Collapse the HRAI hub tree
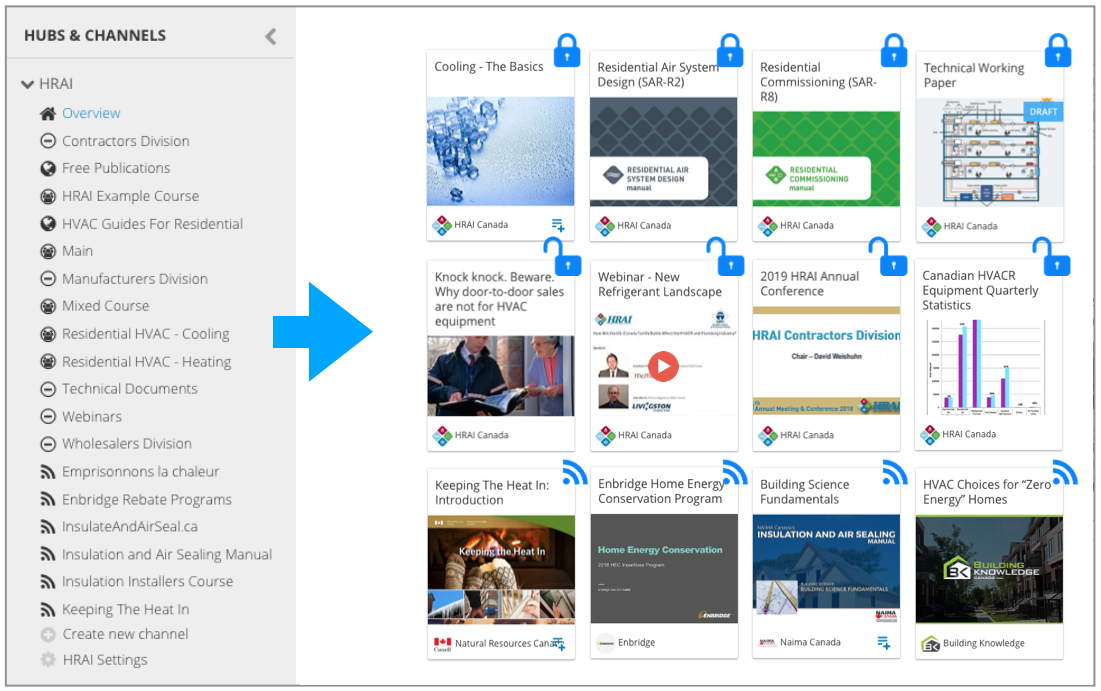This screenshot has width=1101, height=691. point(28,84)
